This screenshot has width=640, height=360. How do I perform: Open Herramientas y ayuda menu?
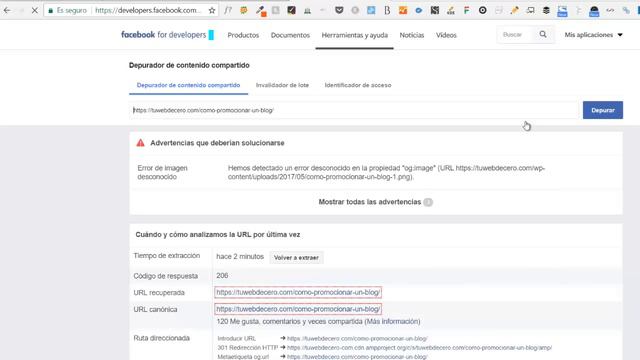point(355,35)
